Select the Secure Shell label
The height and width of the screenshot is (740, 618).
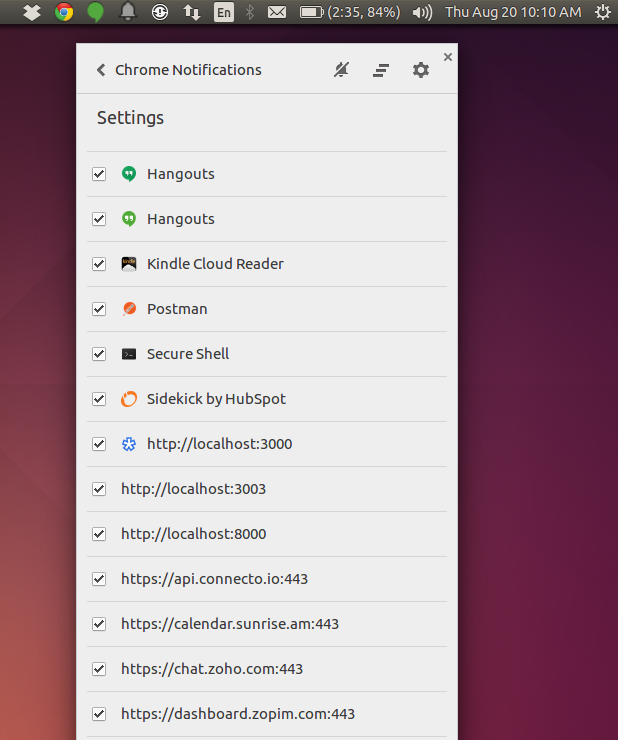[x=188, y=354]
